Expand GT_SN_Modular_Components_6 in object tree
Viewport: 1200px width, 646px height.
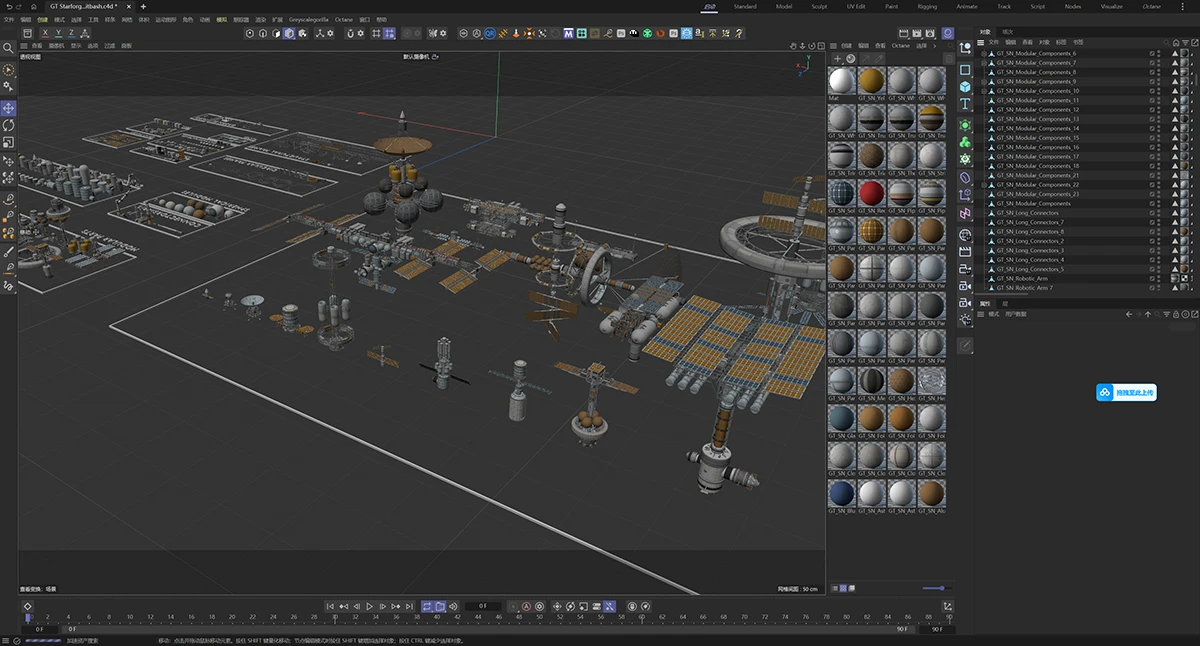point(984,53)
